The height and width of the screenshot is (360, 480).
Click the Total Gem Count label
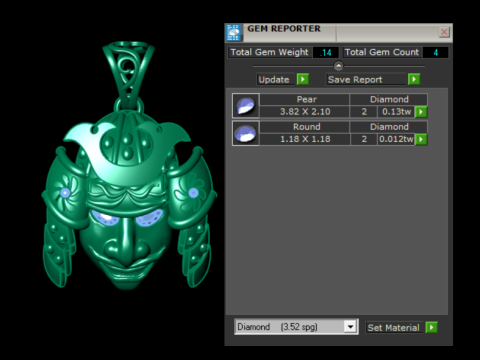tap(382, 52)
